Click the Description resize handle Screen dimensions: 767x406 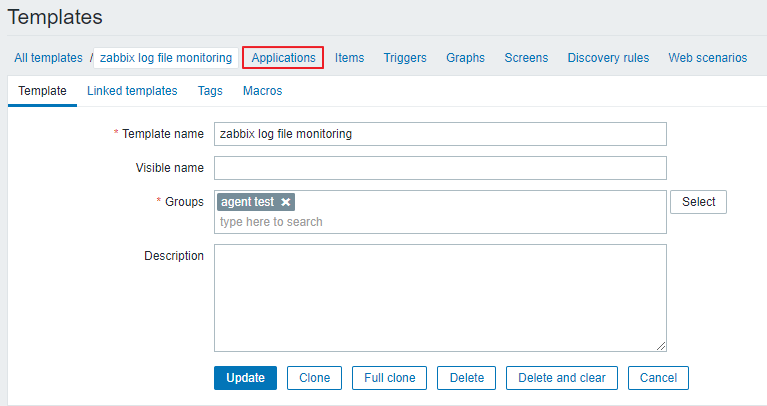pyautogui.click(x=661, y=346)
